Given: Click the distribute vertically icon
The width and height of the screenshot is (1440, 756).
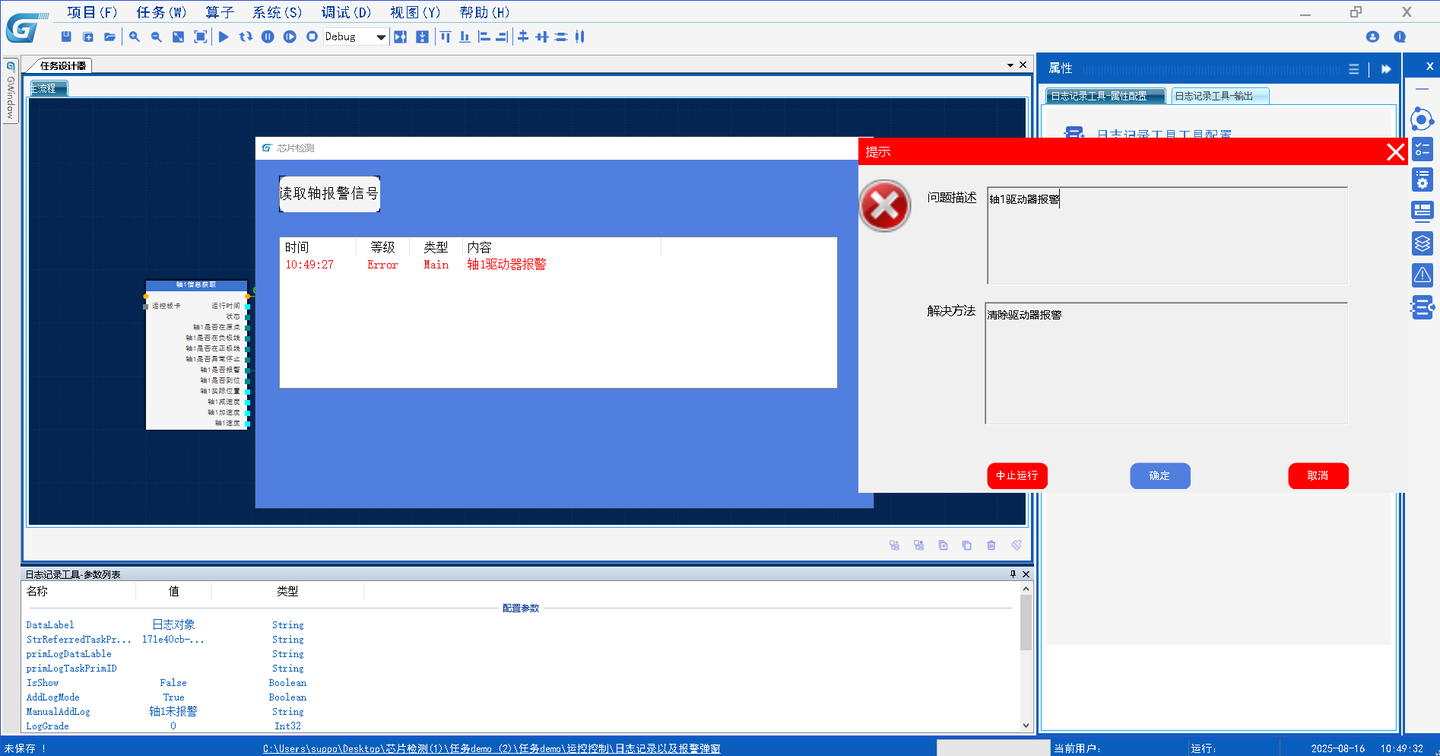Looking at the screenshot, I should [x=561, y=37].
